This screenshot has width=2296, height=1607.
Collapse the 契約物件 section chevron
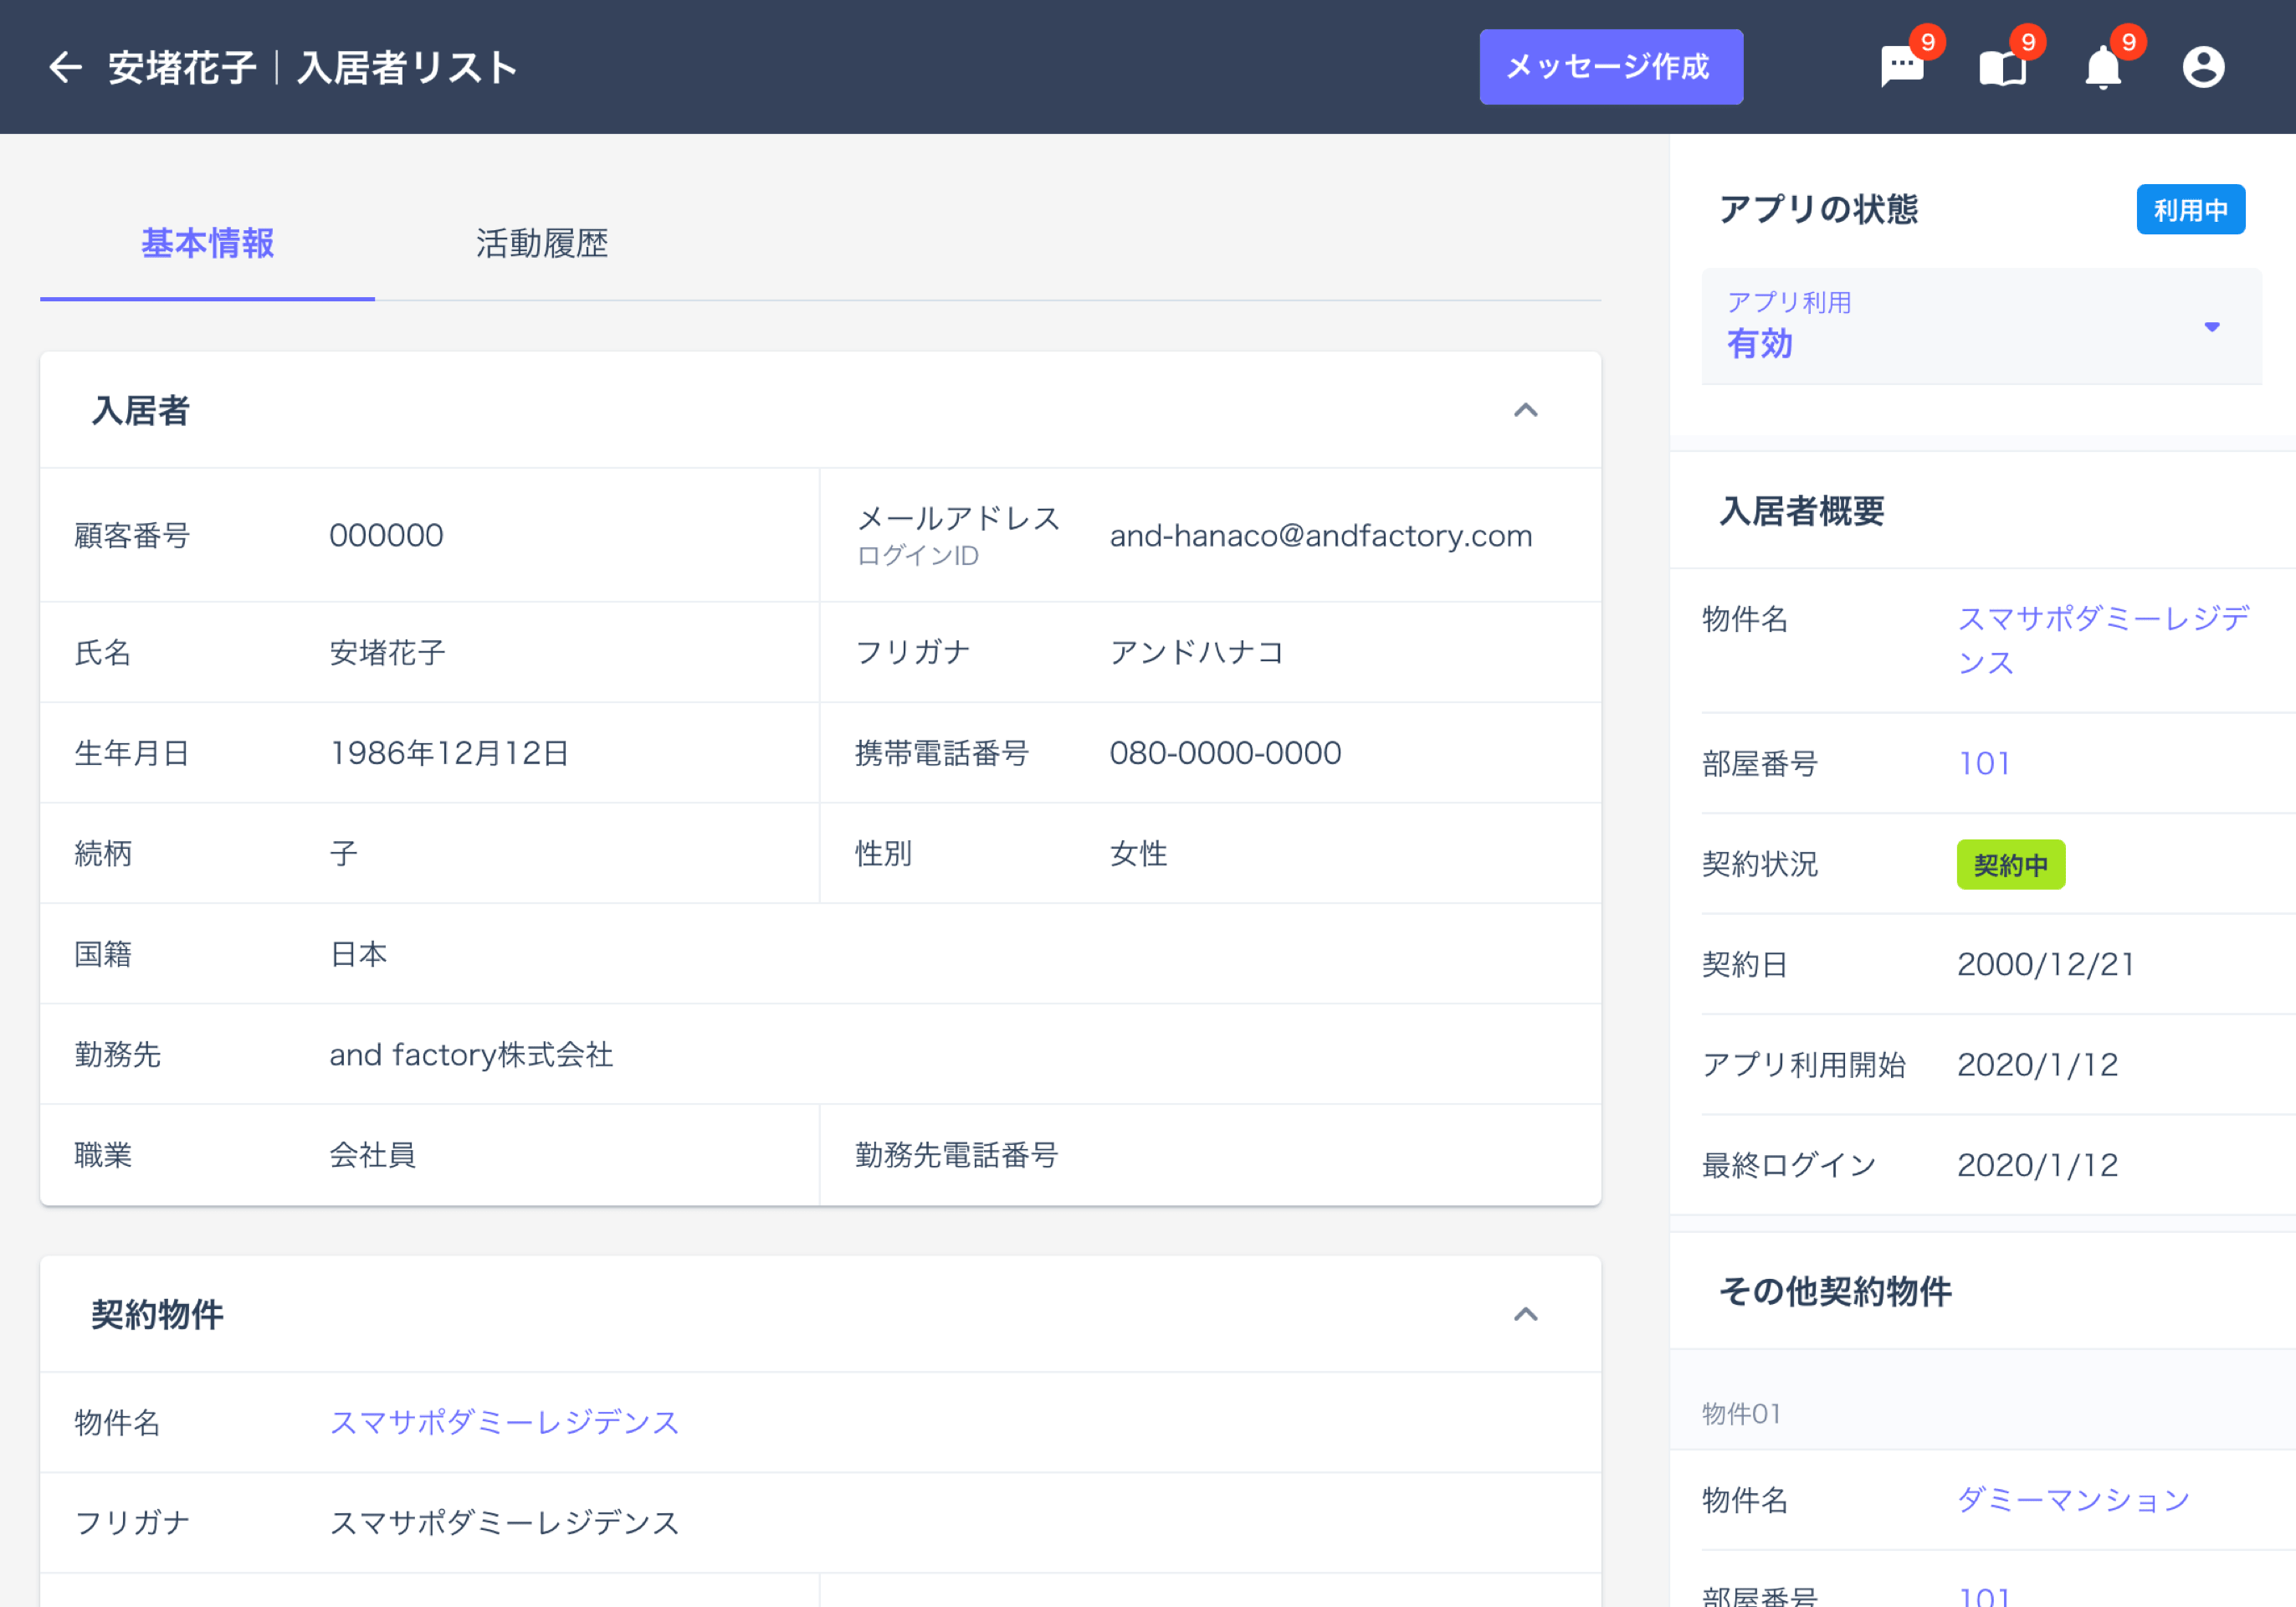click(x=1525, y=1314)
